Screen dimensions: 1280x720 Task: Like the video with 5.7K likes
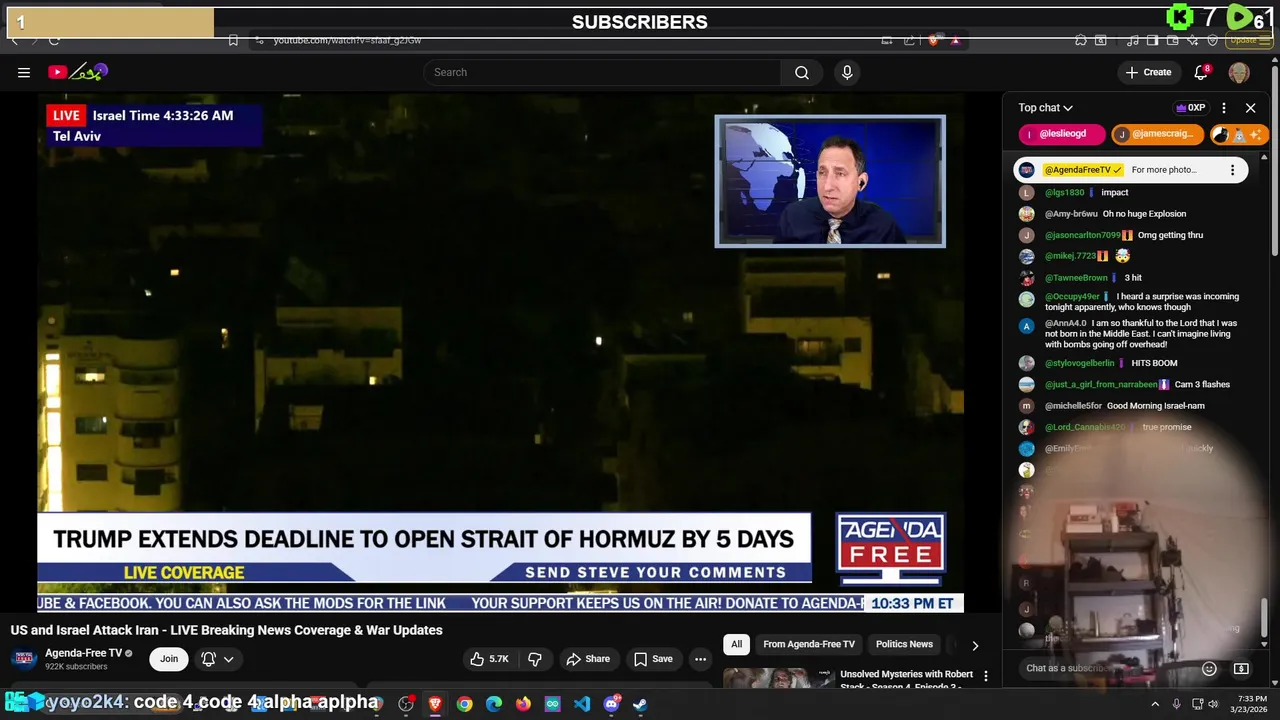(489, 658)
